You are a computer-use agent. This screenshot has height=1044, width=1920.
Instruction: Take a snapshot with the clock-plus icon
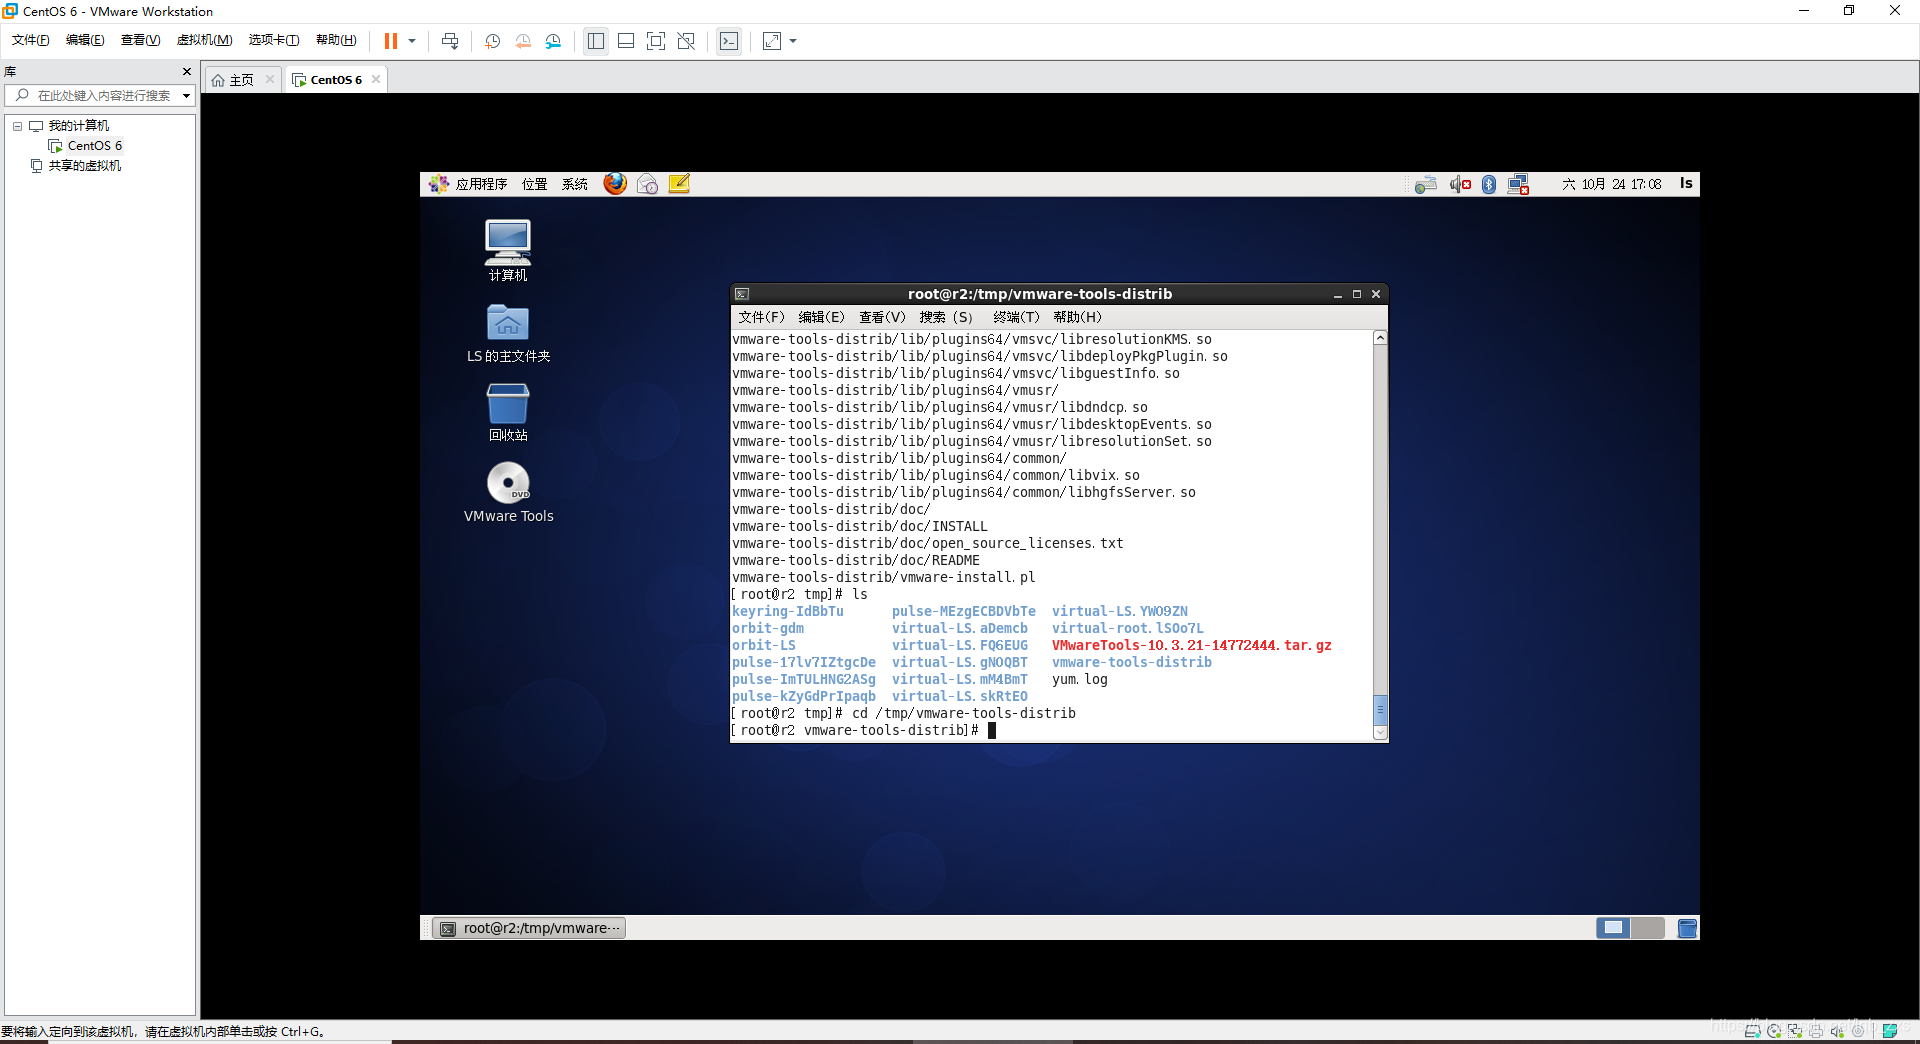click(492, 41)
